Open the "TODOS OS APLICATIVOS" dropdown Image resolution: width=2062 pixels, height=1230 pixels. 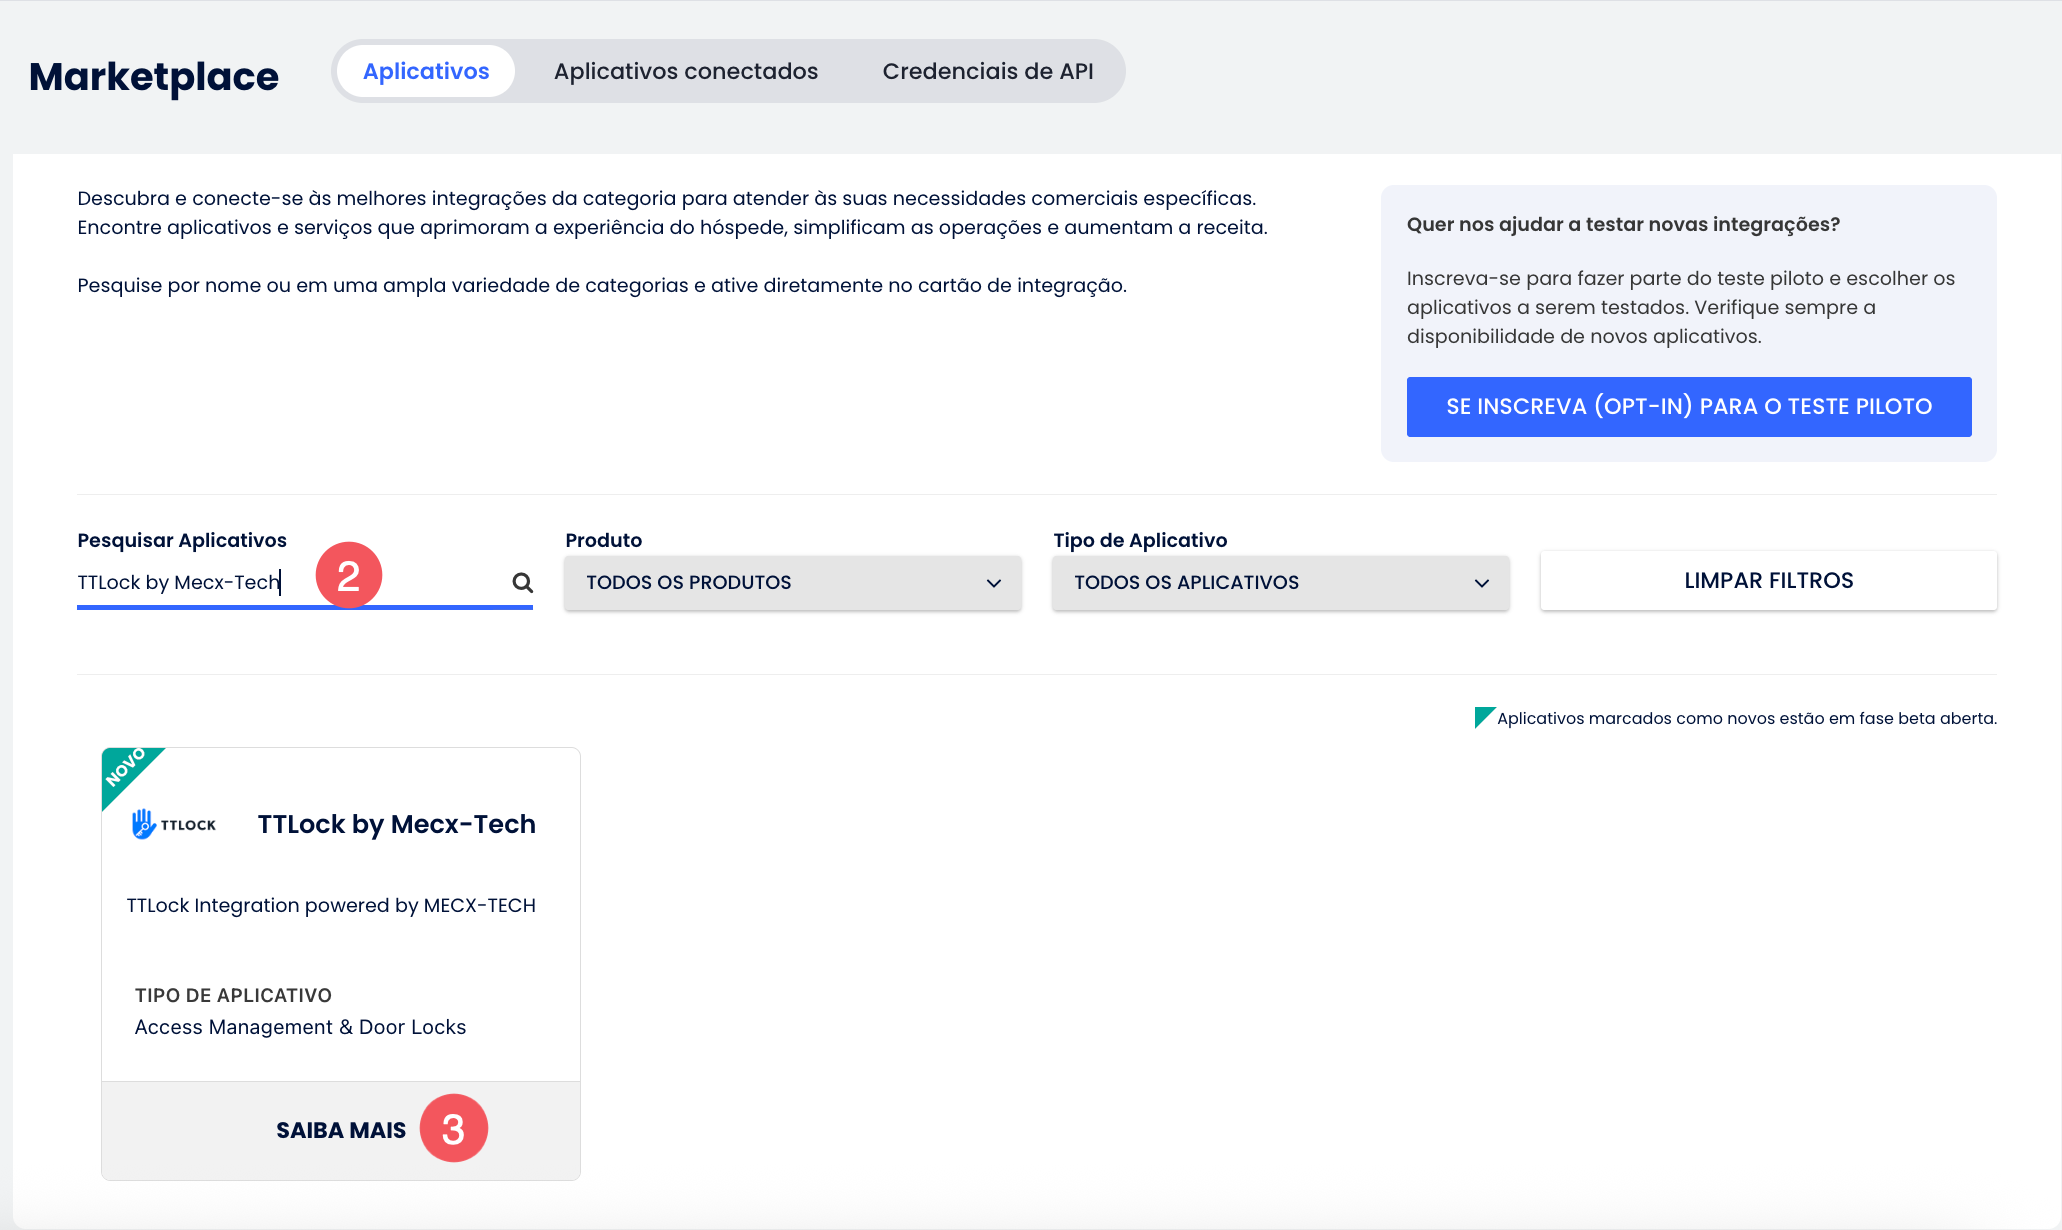click(x=1279, y=582)
